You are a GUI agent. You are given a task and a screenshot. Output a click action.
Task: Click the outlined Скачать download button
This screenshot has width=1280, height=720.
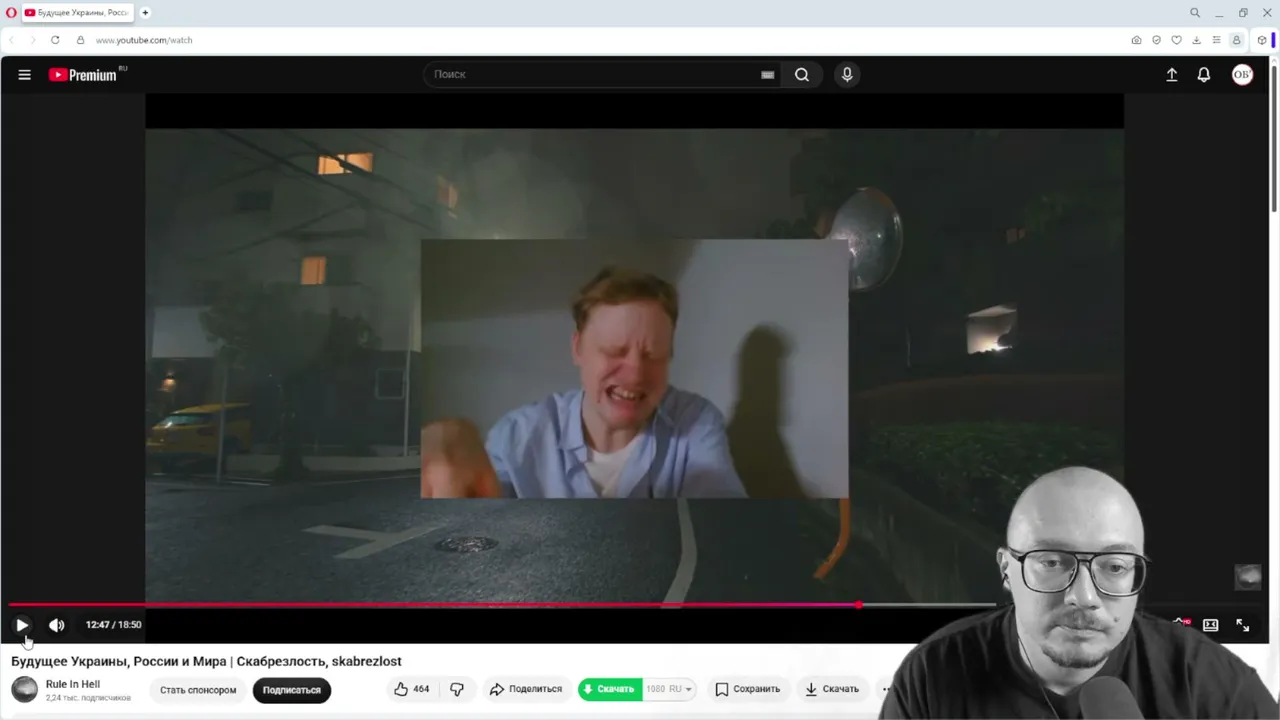click(832, 689)
